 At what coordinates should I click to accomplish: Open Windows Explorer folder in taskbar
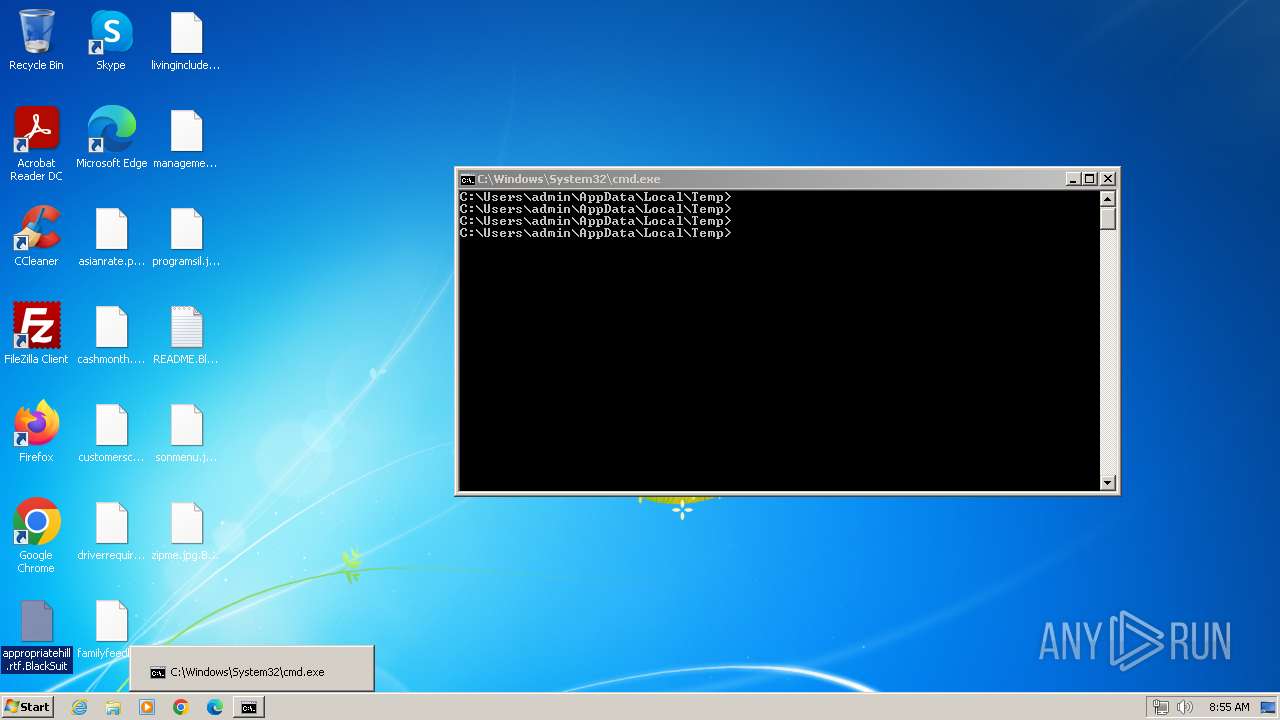tap(113, 707)
